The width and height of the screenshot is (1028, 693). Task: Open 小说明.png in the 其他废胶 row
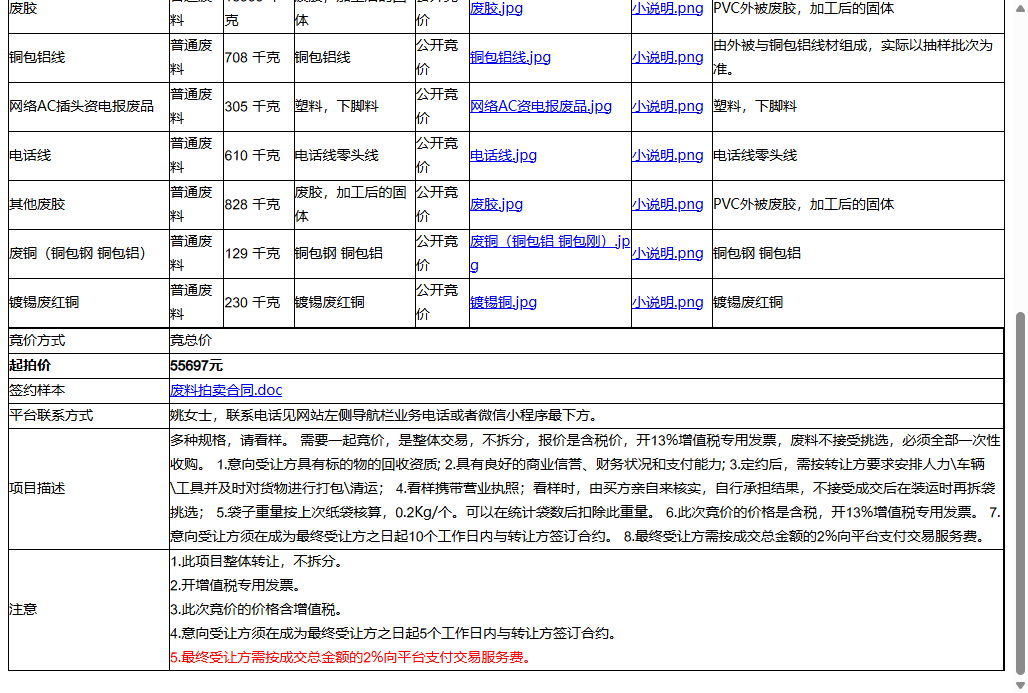[x=667, y=205]
